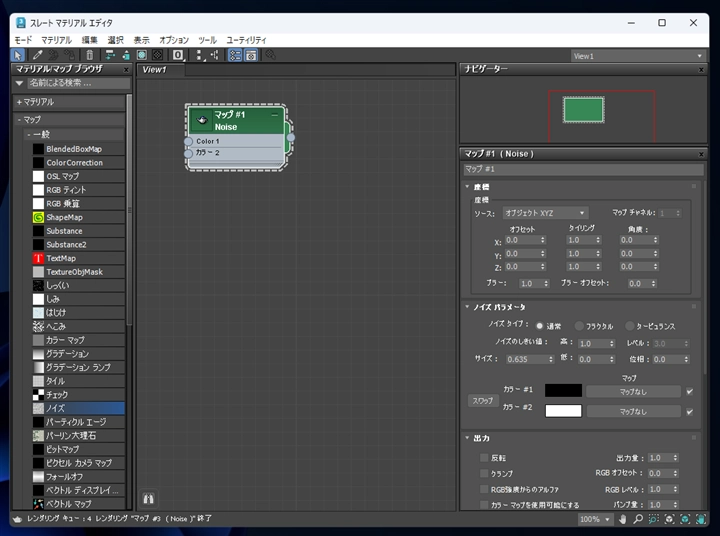
Task: Click Move Children toolbar icon
Action: point(110,55)
